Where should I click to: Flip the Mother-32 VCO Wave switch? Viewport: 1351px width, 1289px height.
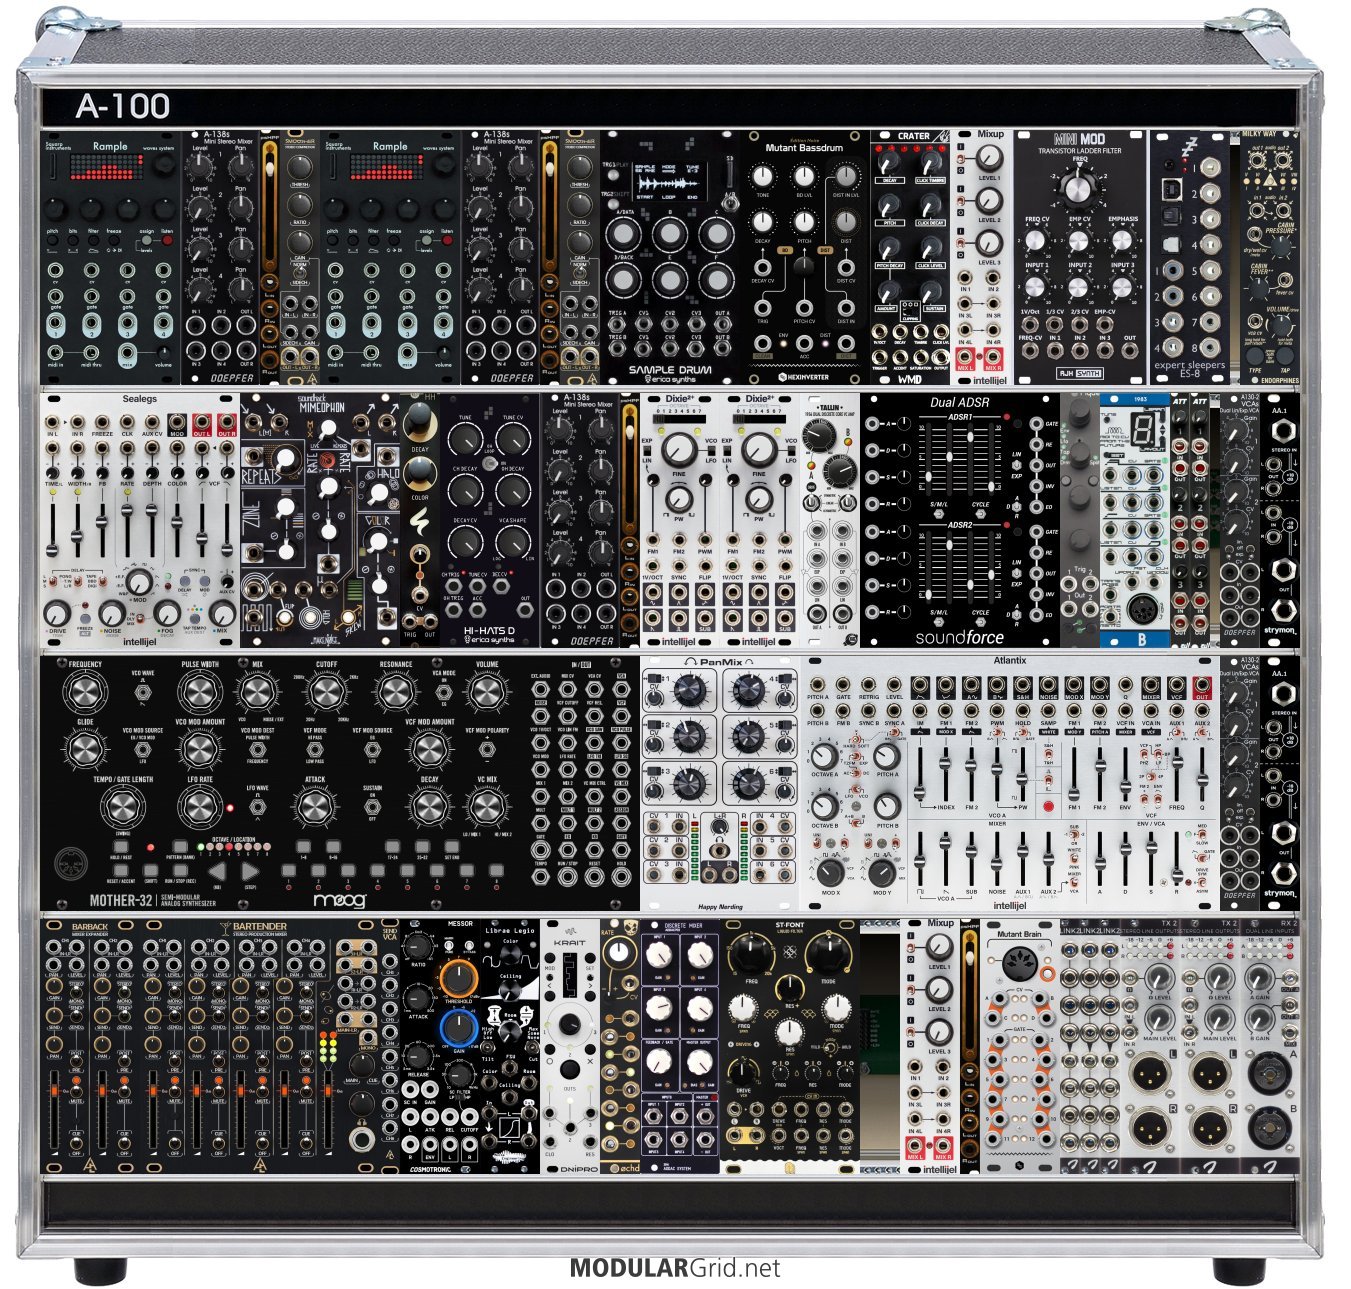pos(144,692)
